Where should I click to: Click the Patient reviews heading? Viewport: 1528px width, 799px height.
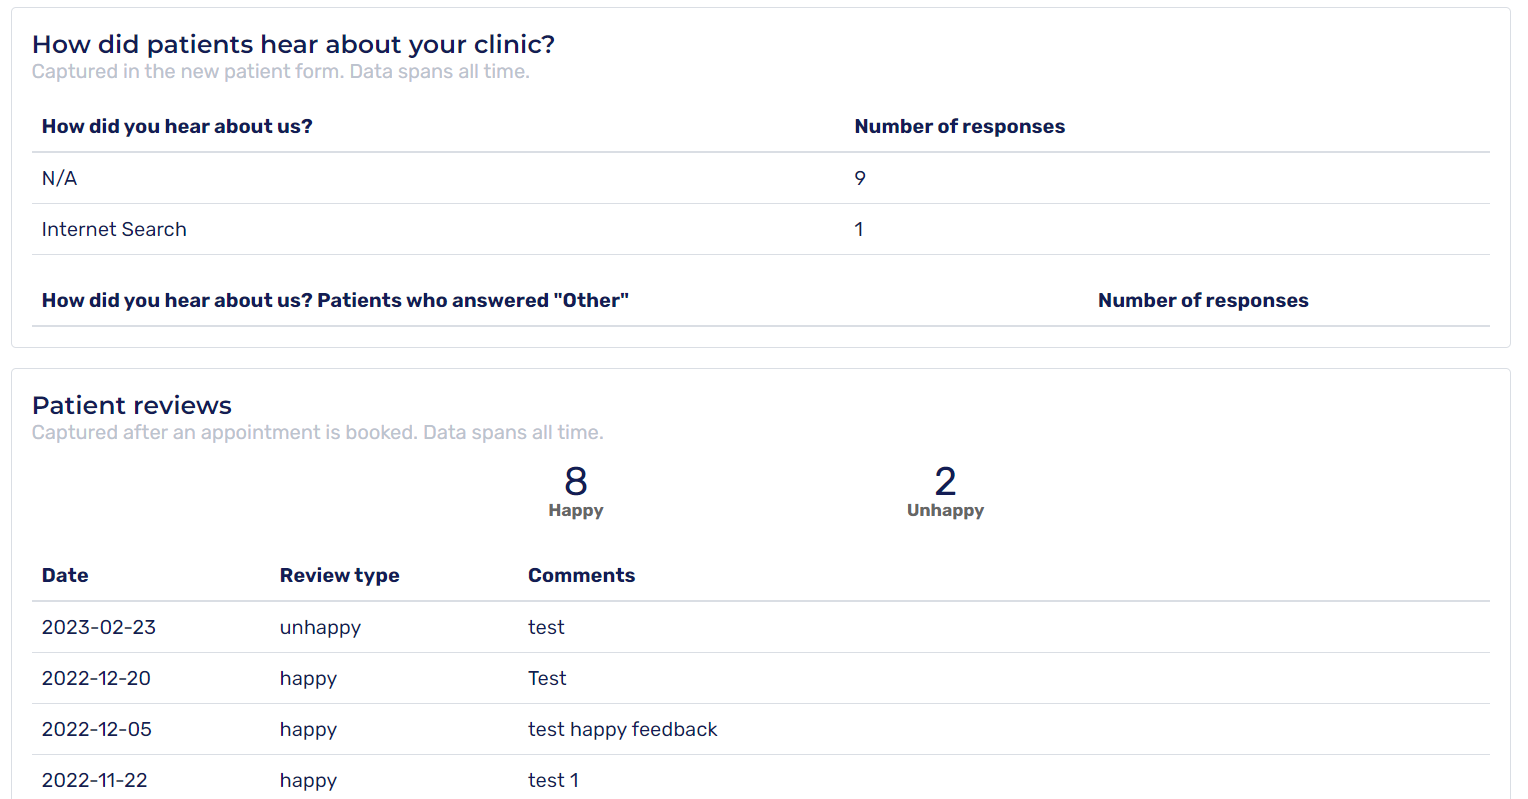132,406
